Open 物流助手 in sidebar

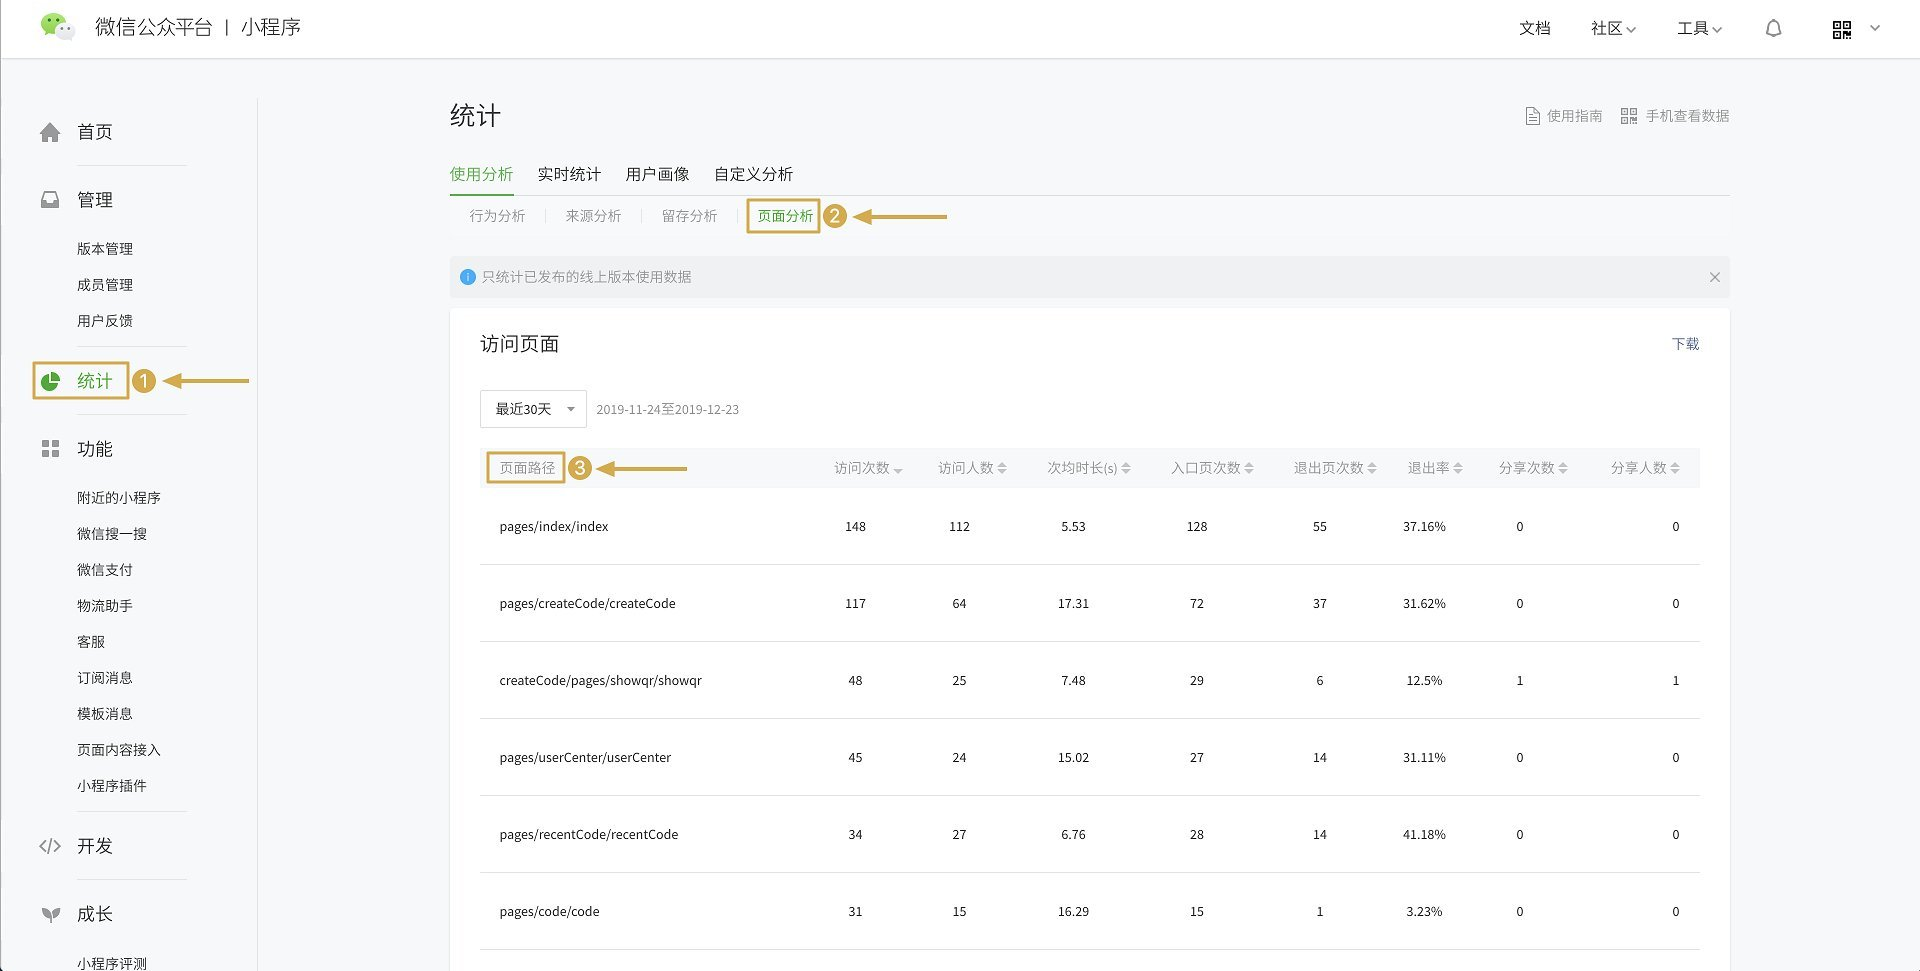[x=105, y=606]
